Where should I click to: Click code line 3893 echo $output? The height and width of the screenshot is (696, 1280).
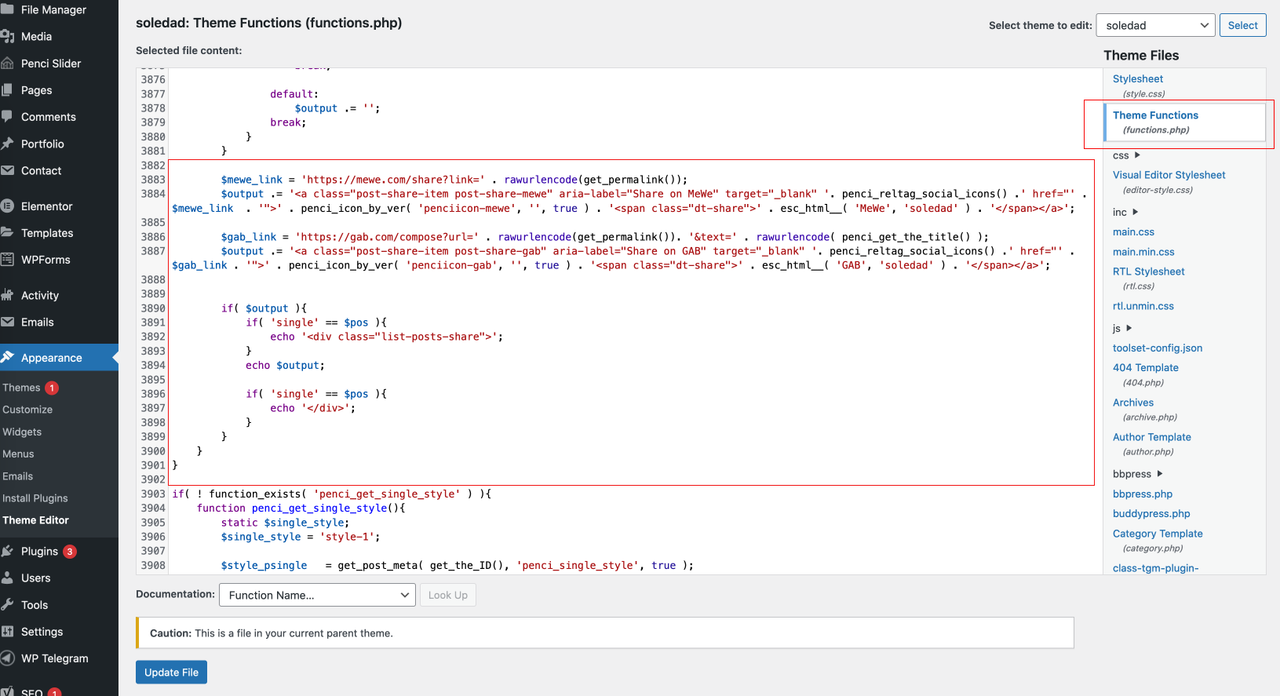[285, 366]
